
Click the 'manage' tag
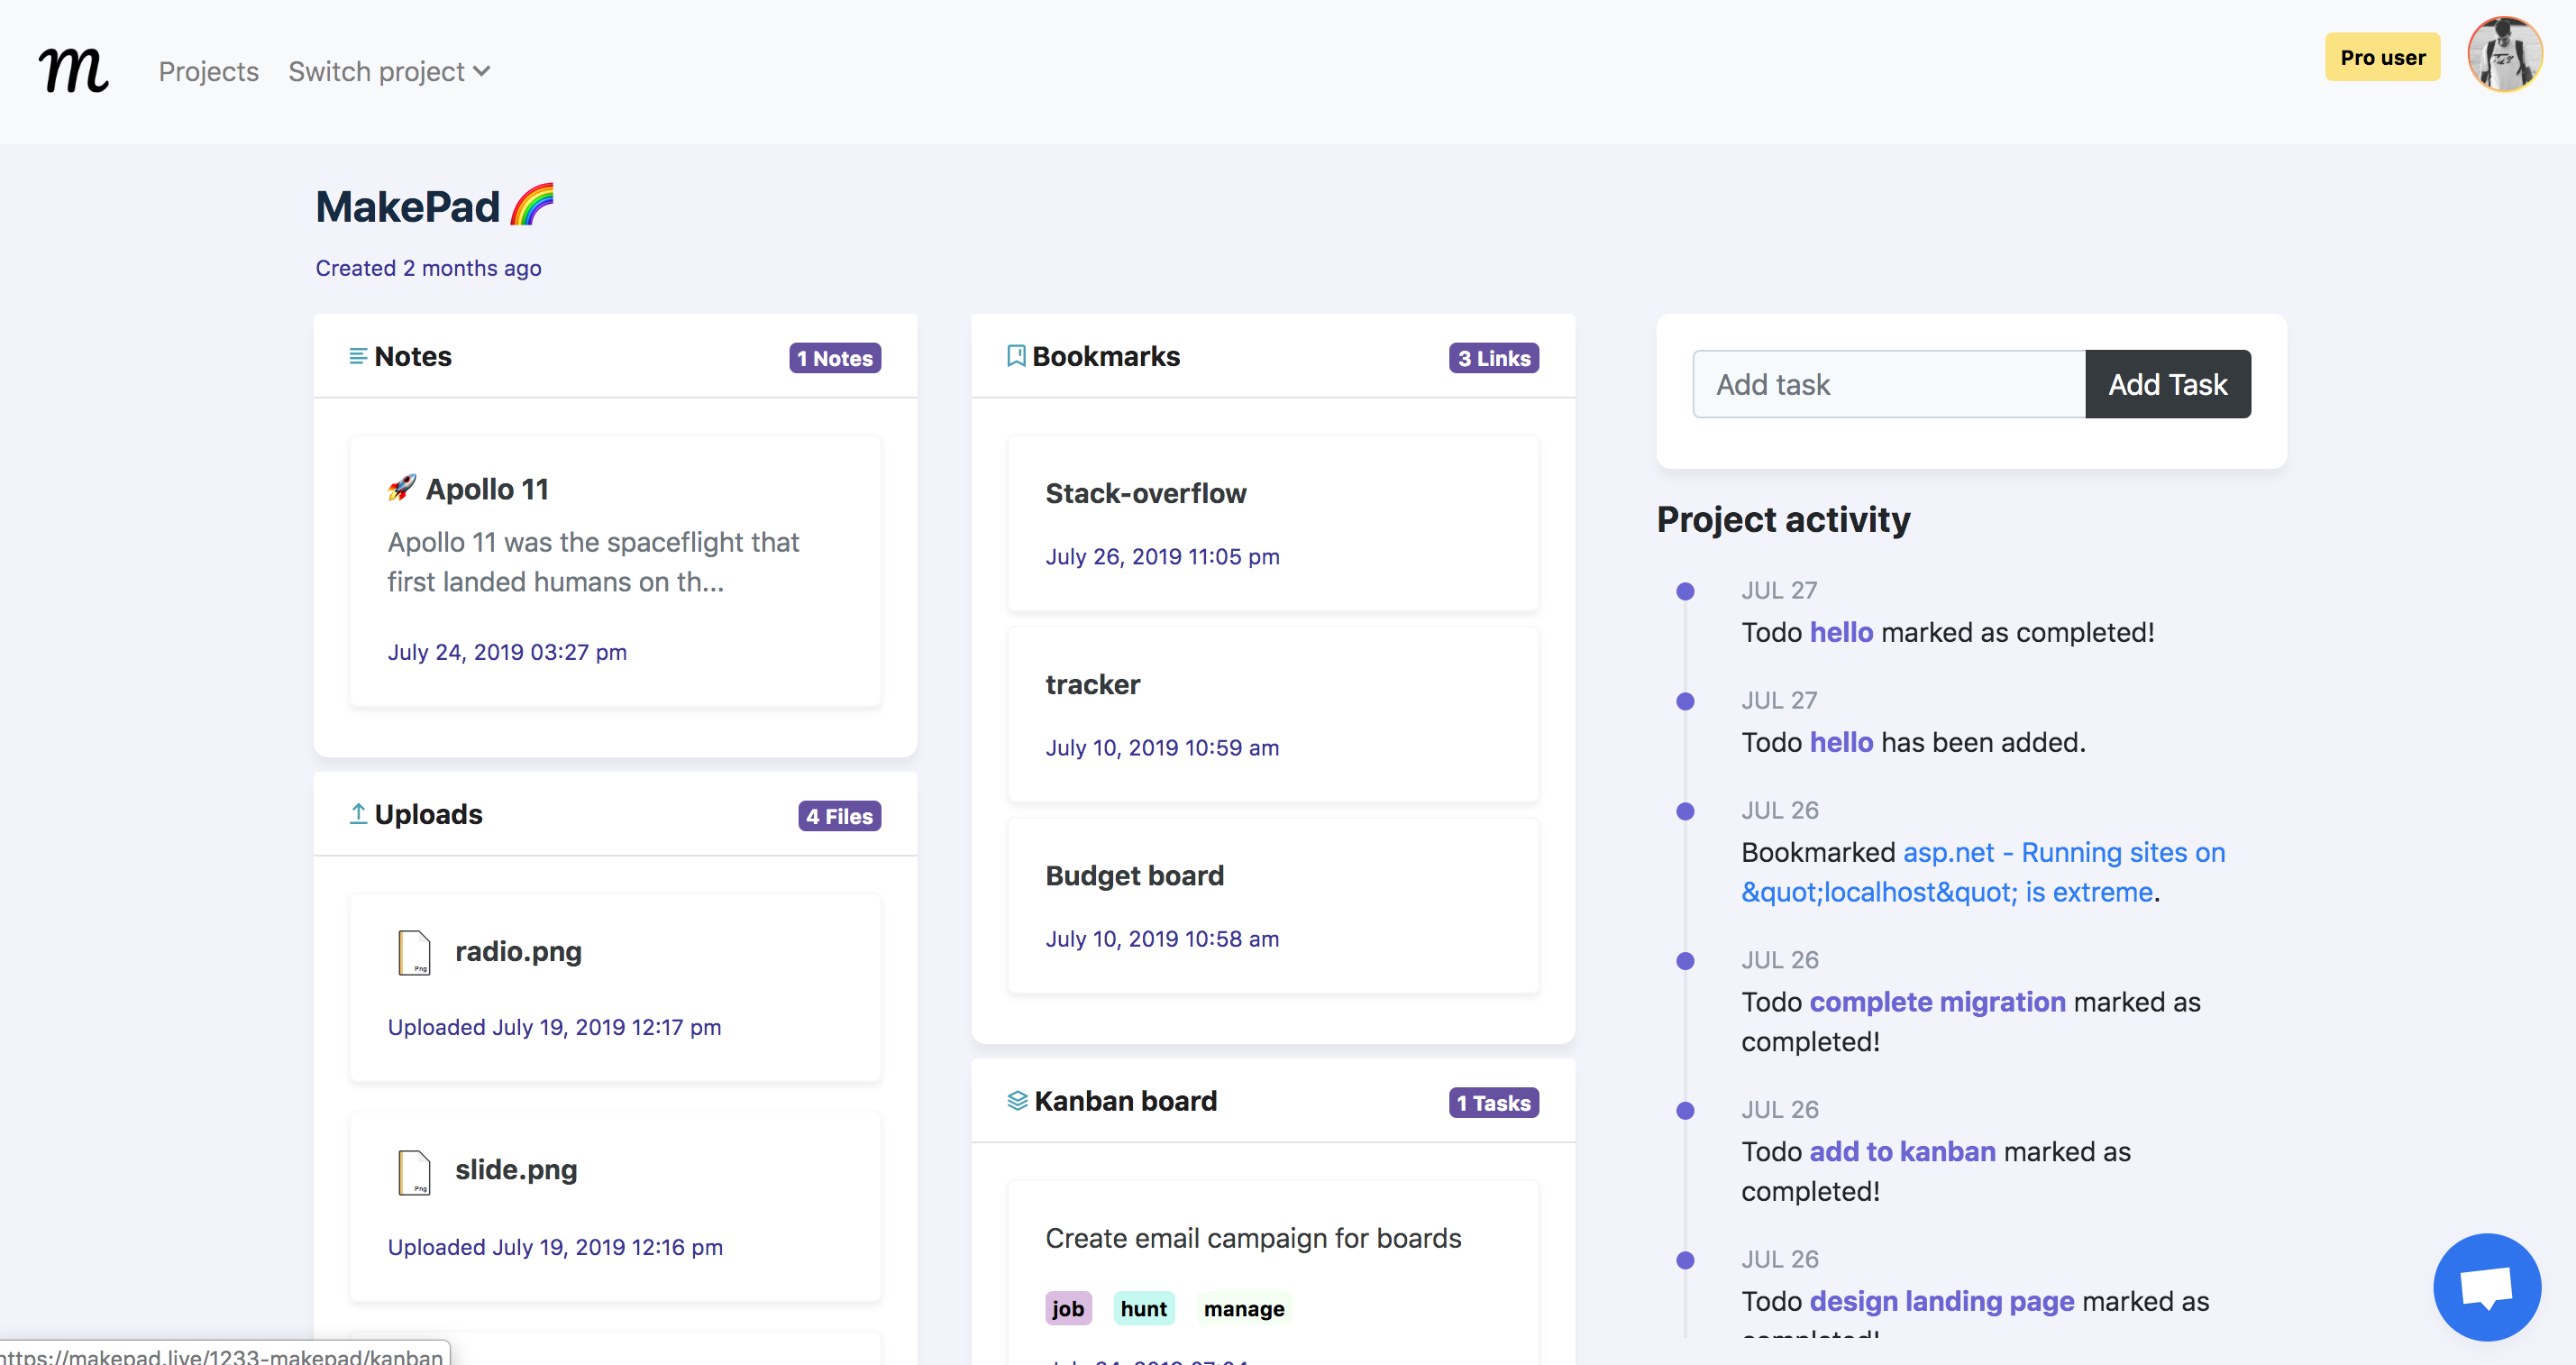point(1244,1309)
